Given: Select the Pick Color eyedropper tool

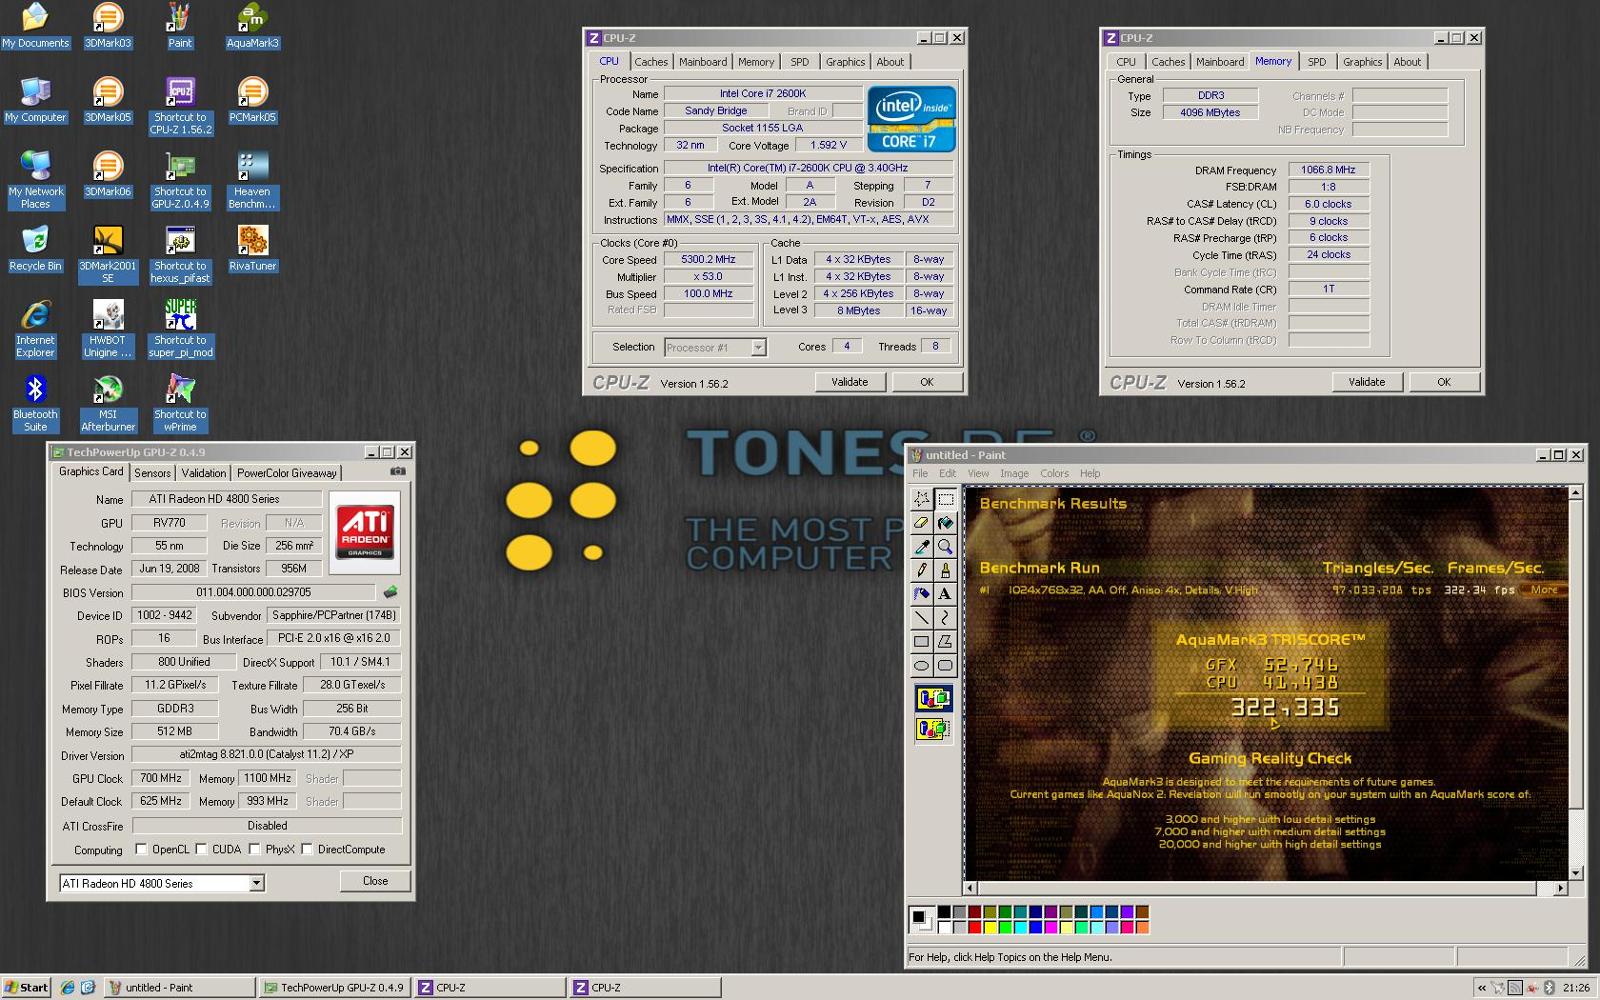Looking at the screenshot, I should pos(921,546).
